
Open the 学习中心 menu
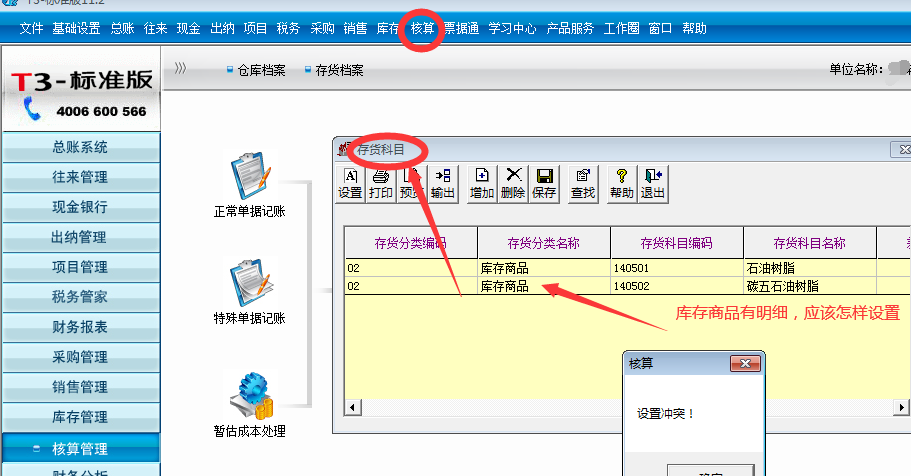(512, 28)
